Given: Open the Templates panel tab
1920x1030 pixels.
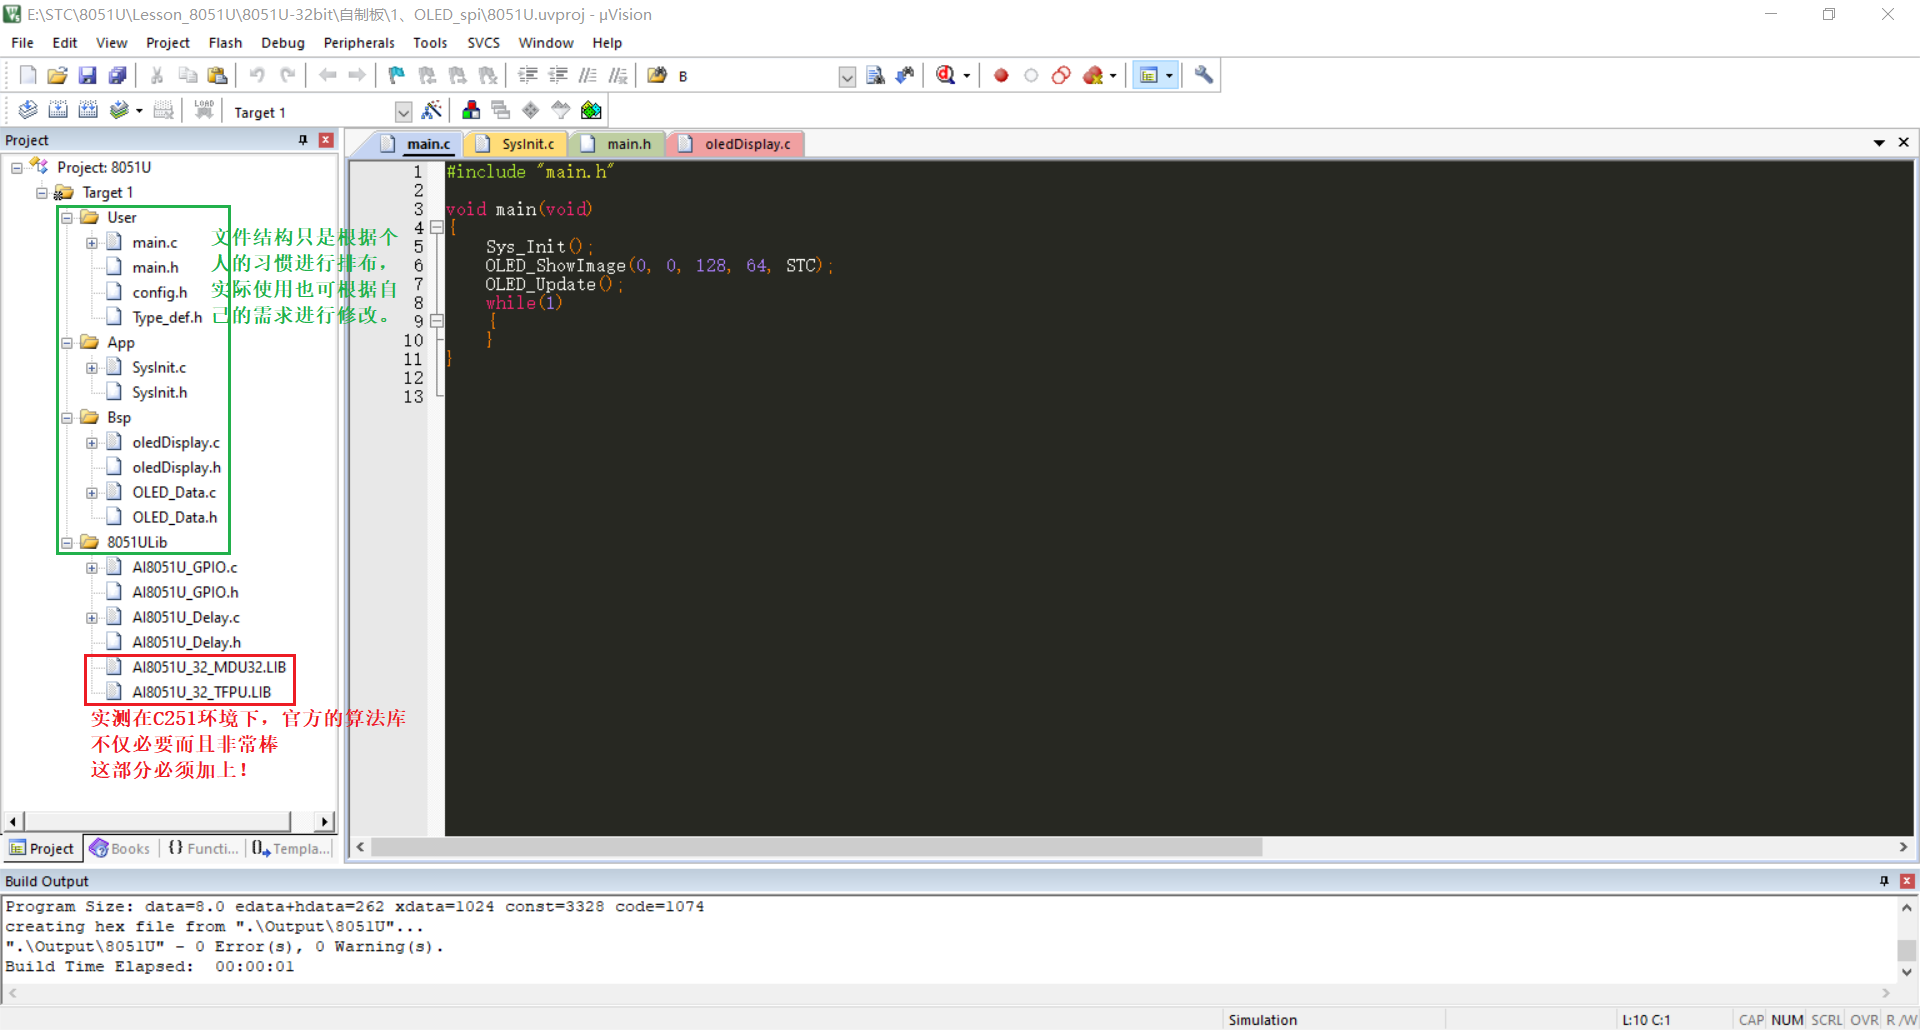Looking at the screenshot, I should [x=291, y=848].
